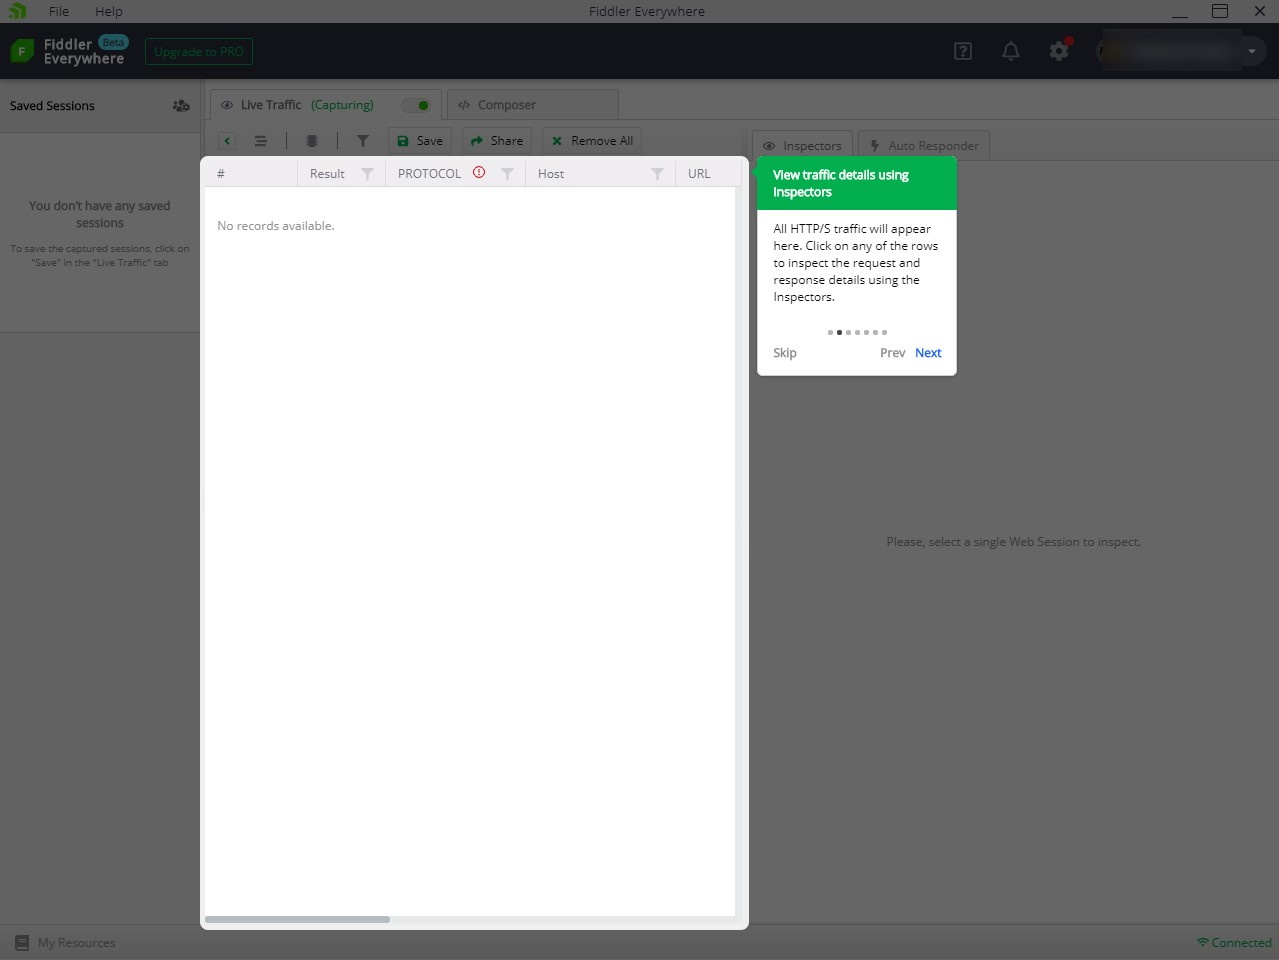Click the red PROTOCOL warning icon
Image resolution: width=1279 pixels, height=960 pixels.
click(x=479, y=172)
